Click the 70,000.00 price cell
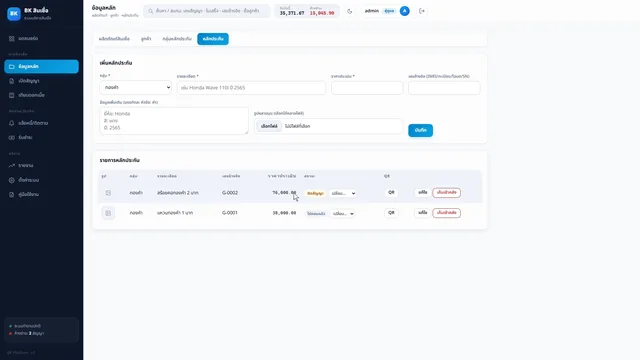Screen dimensions: 640x360 pyautogui.click(x=284, y=193)
